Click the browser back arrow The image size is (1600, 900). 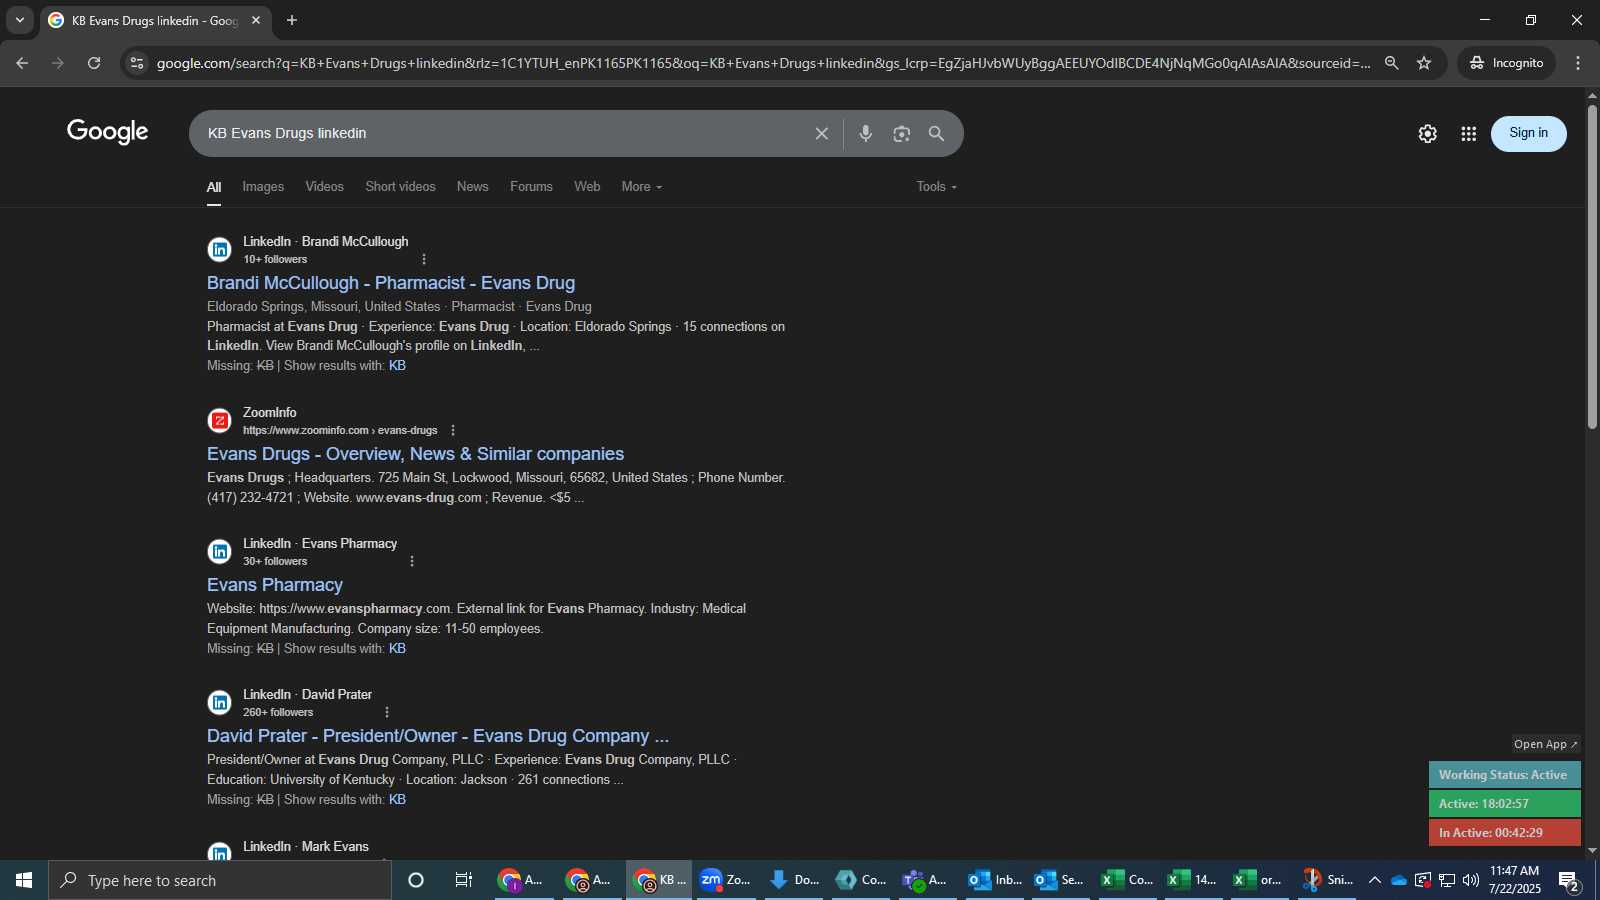point(22,63)
